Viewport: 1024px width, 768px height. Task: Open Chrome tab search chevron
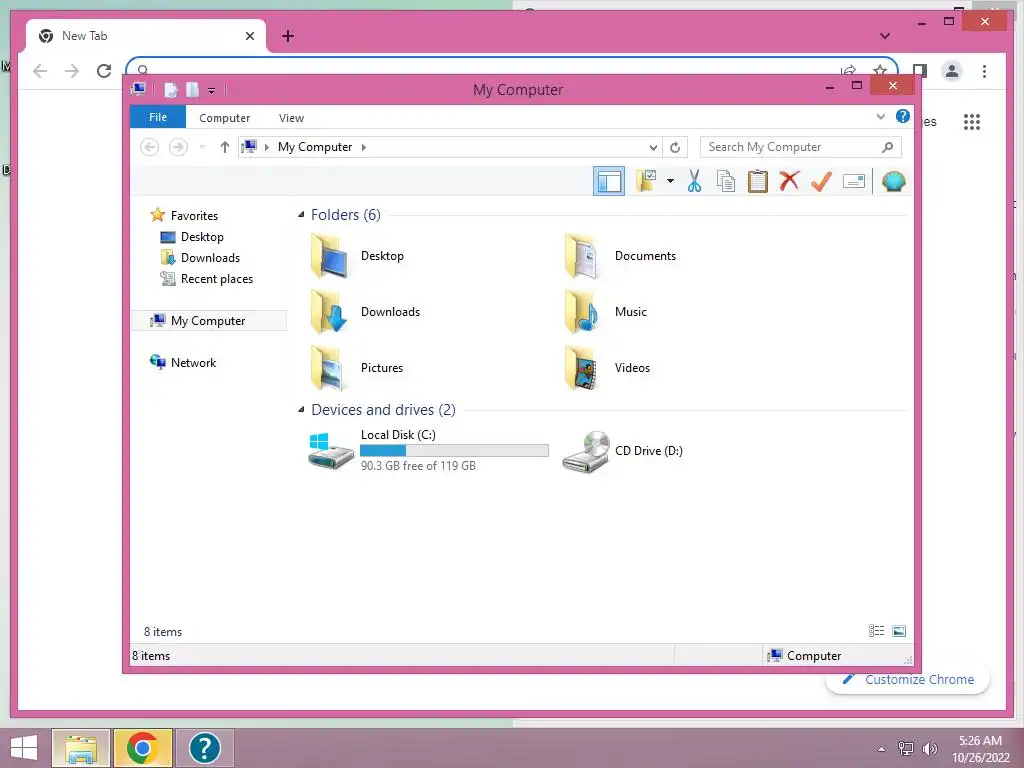click(x=885, y=36)
